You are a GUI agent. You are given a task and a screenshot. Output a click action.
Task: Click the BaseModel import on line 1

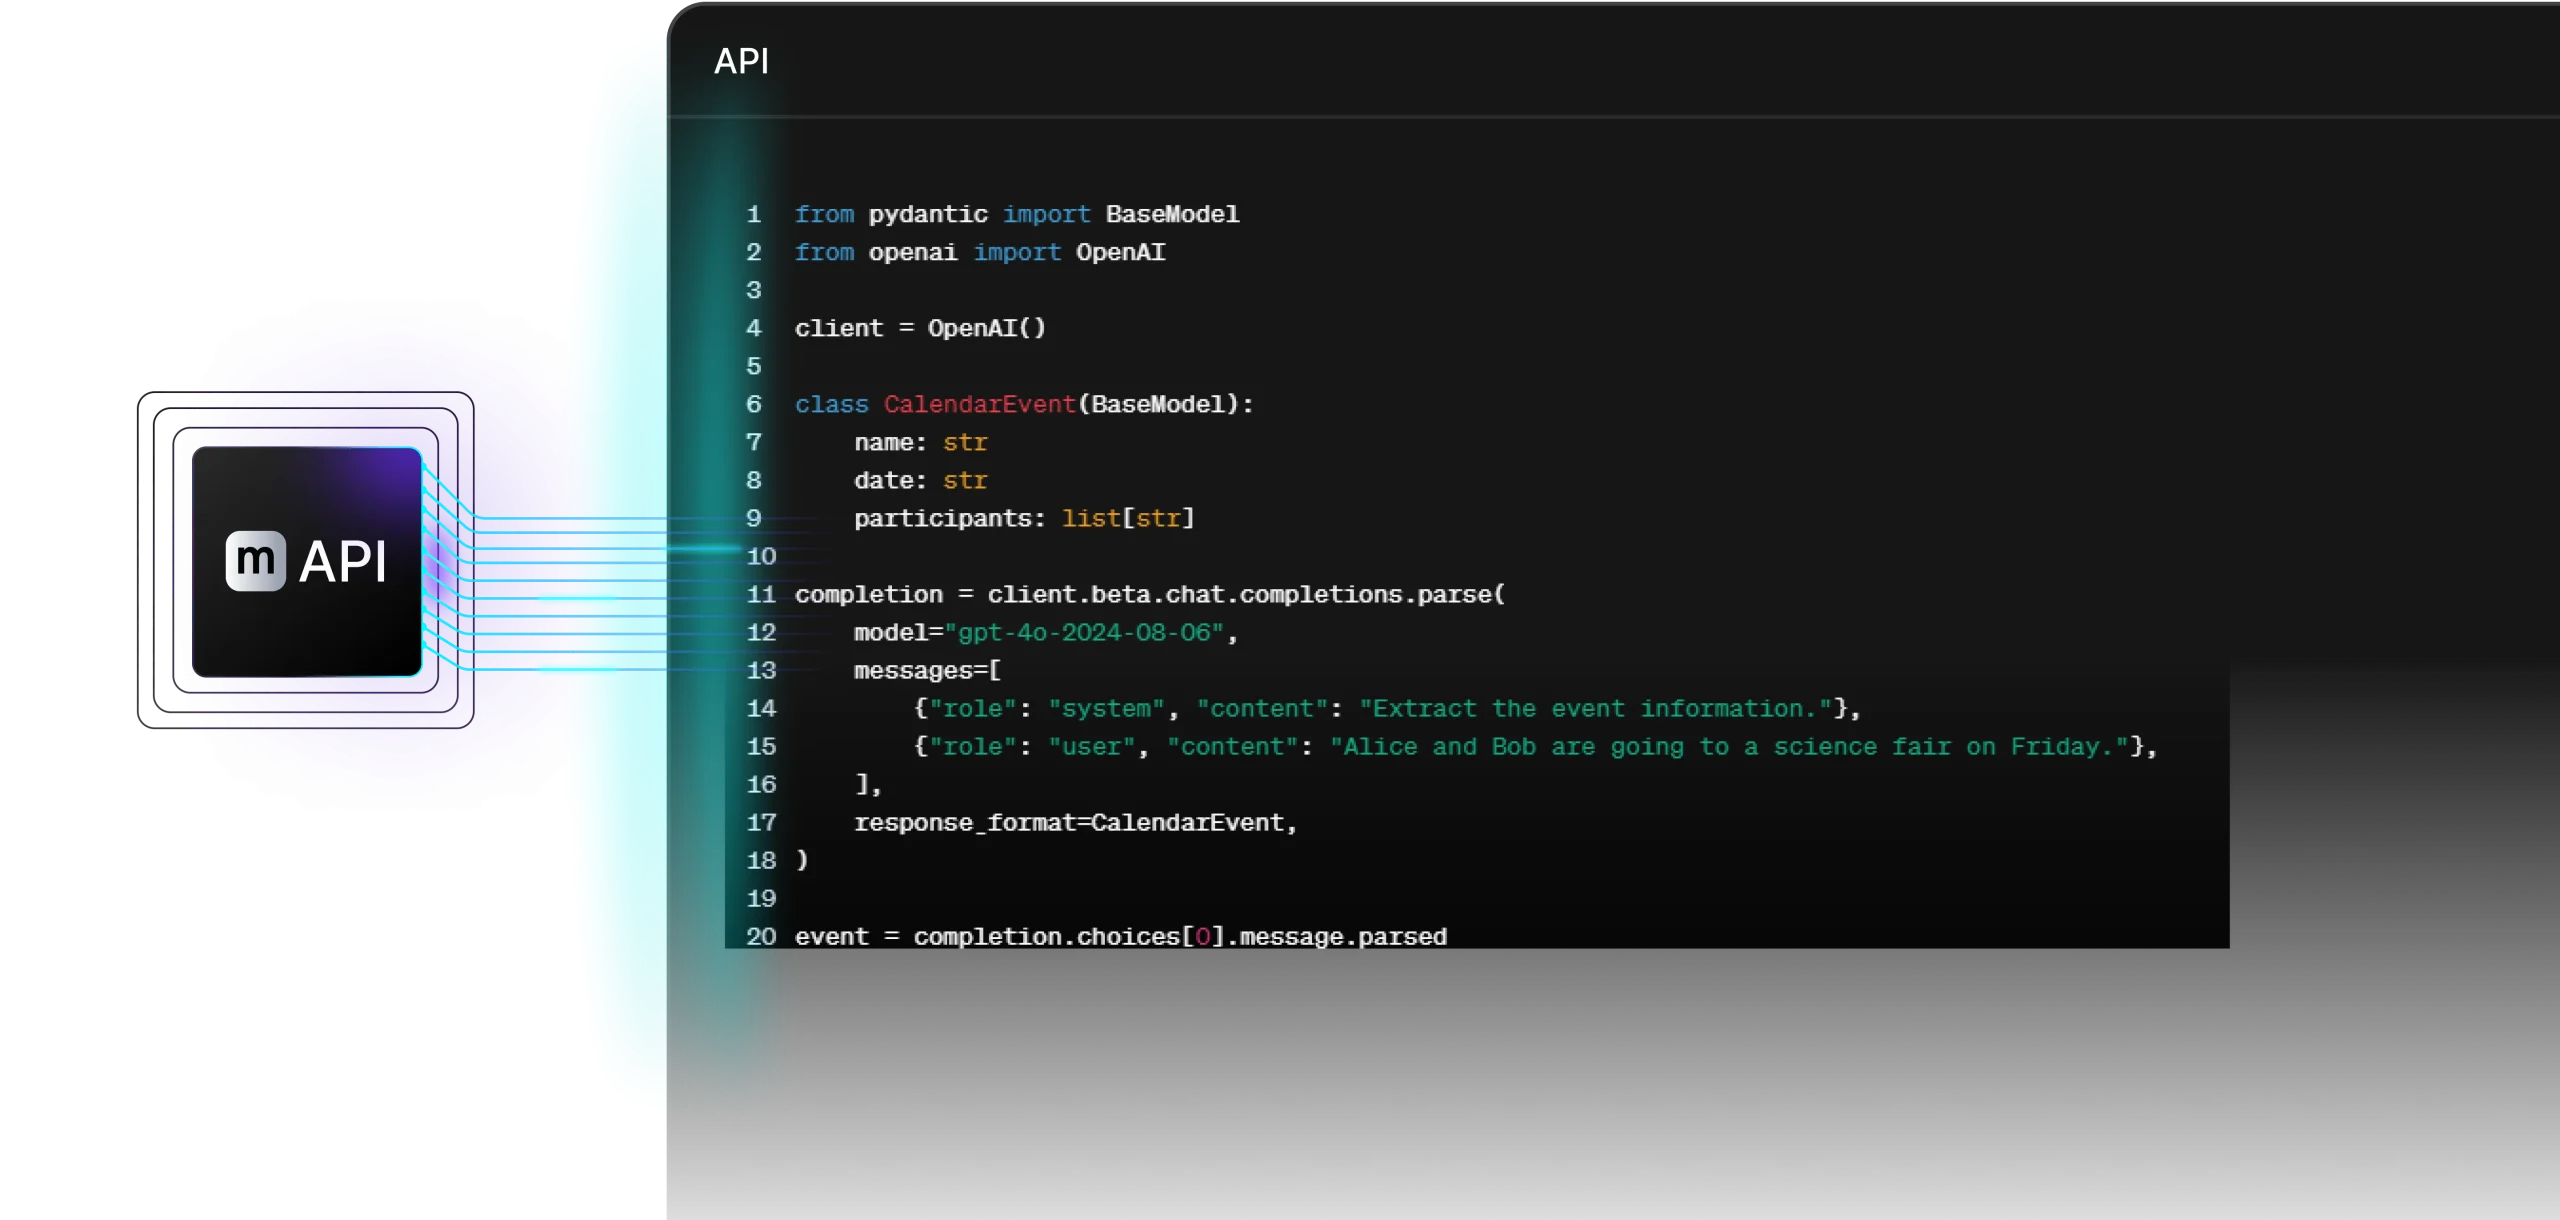[x=1172, y=215]
